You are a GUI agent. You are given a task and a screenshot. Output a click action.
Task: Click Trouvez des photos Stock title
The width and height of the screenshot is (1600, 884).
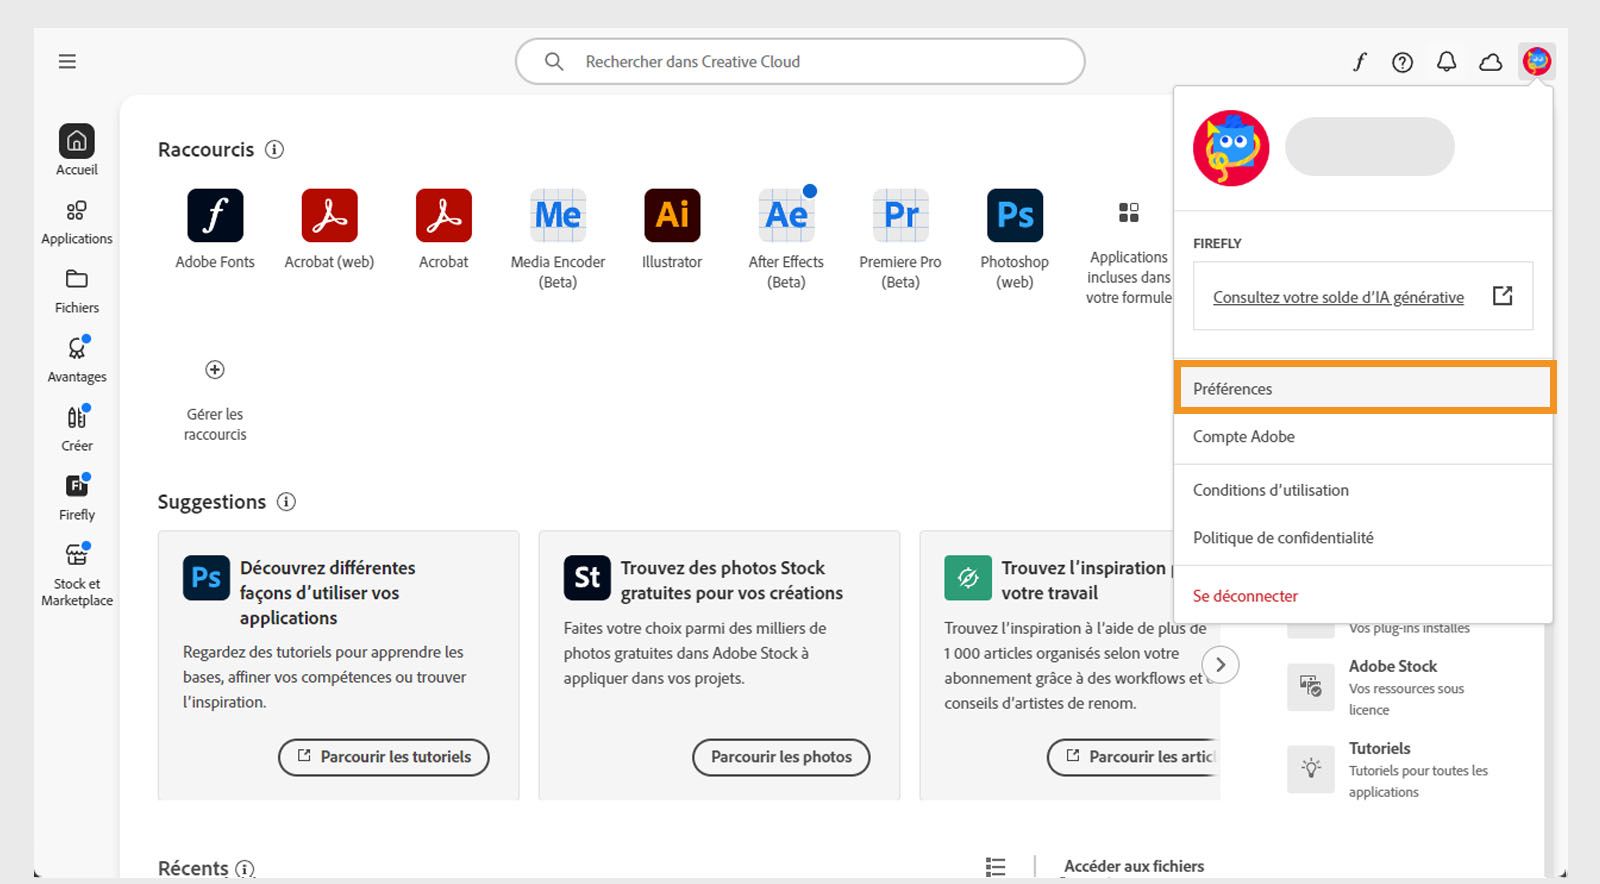click(732, 580)
